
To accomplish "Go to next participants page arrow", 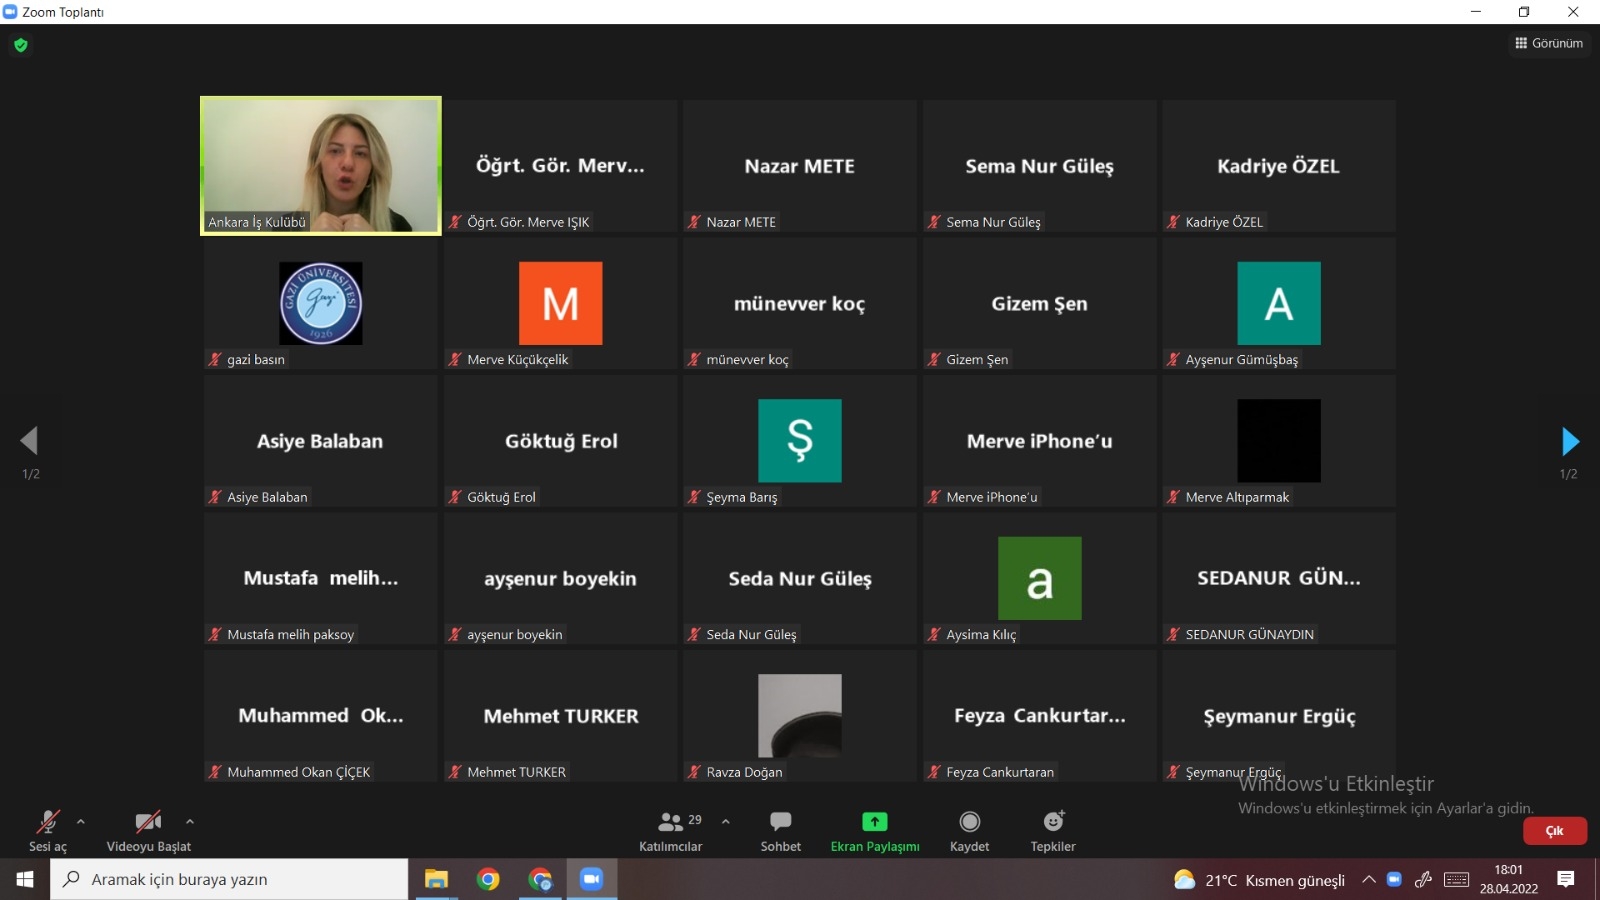I will (1570, 441).
